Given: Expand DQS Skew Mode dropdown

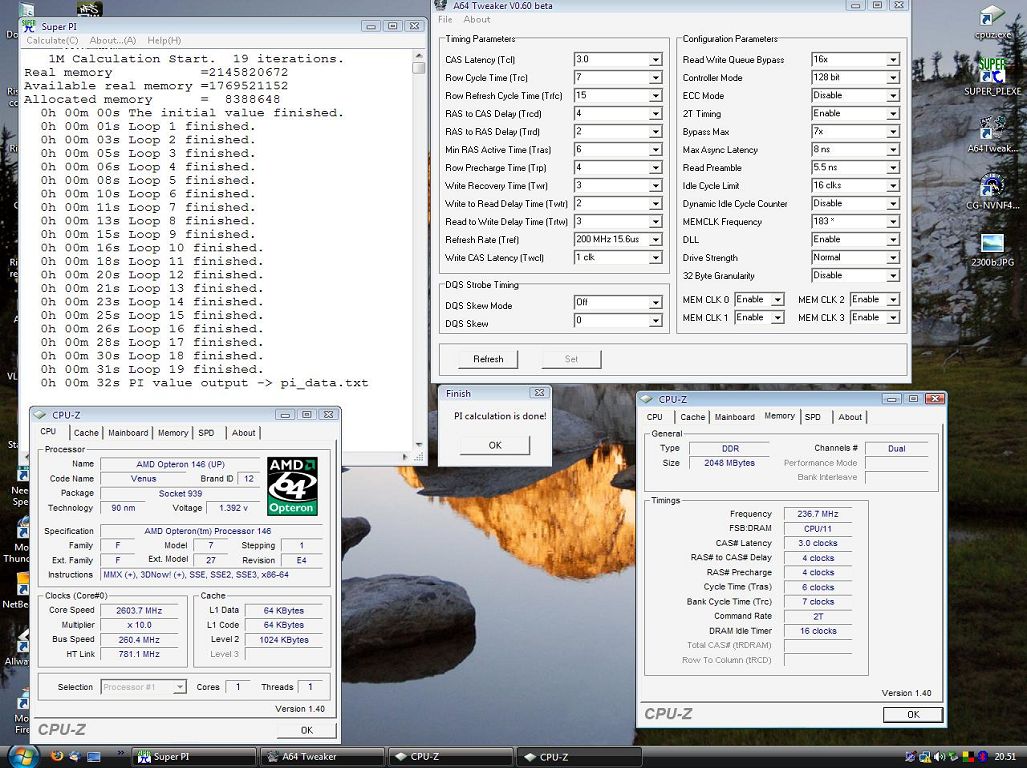Looking at the screenshot, I should [655, 302].
